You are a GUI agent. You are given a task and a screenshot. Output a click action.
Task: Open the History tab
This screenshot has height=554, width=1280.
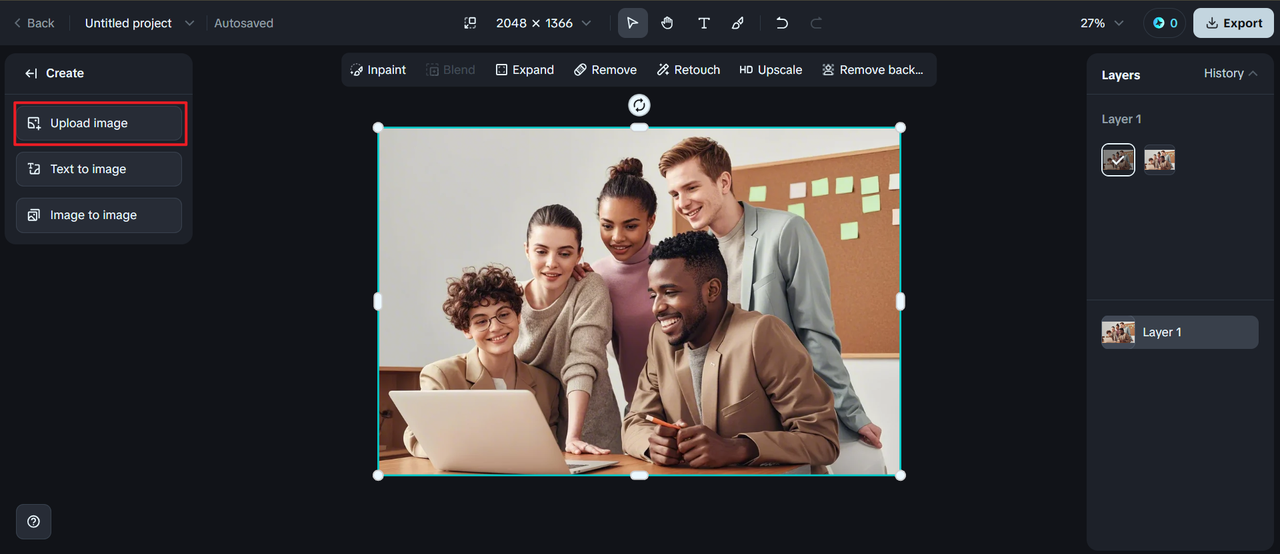point(1231,73)
